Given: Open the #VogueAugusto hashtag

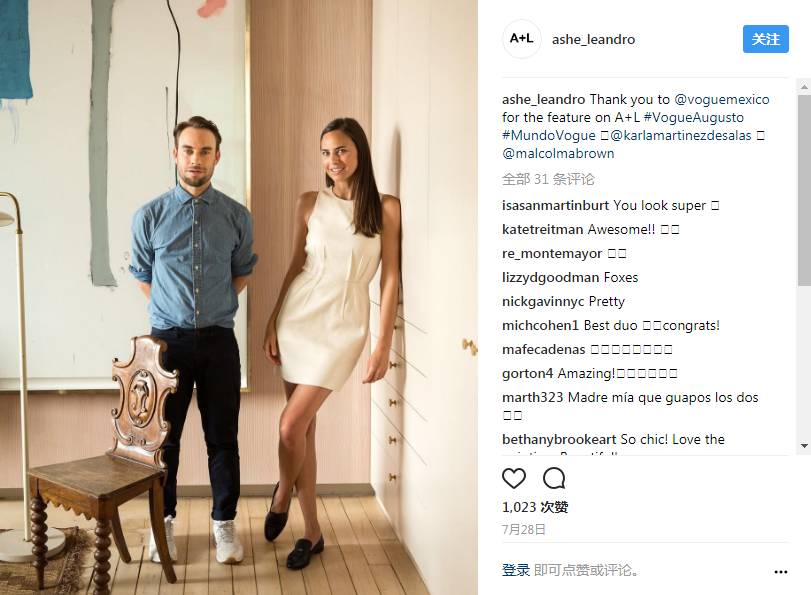Looking at the screenshot, I should tap(694, 117).
